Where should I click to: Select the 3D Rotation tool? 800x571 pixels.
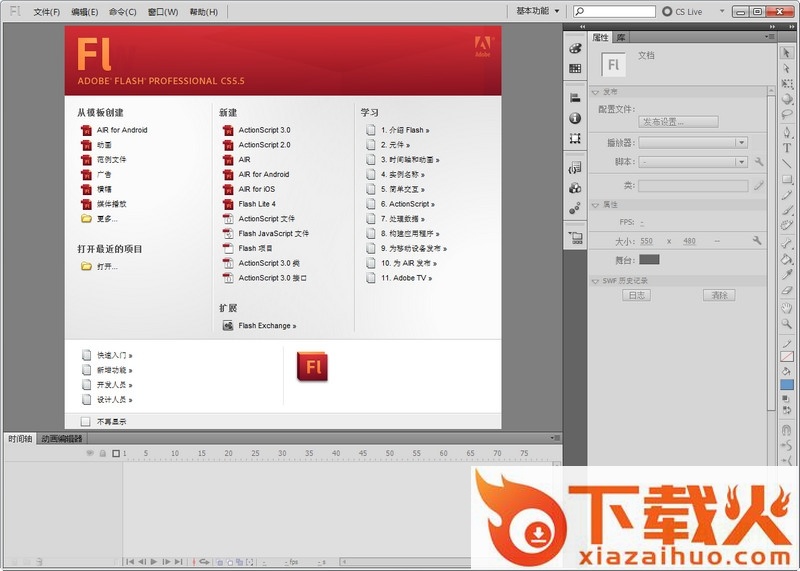[787, 99]
